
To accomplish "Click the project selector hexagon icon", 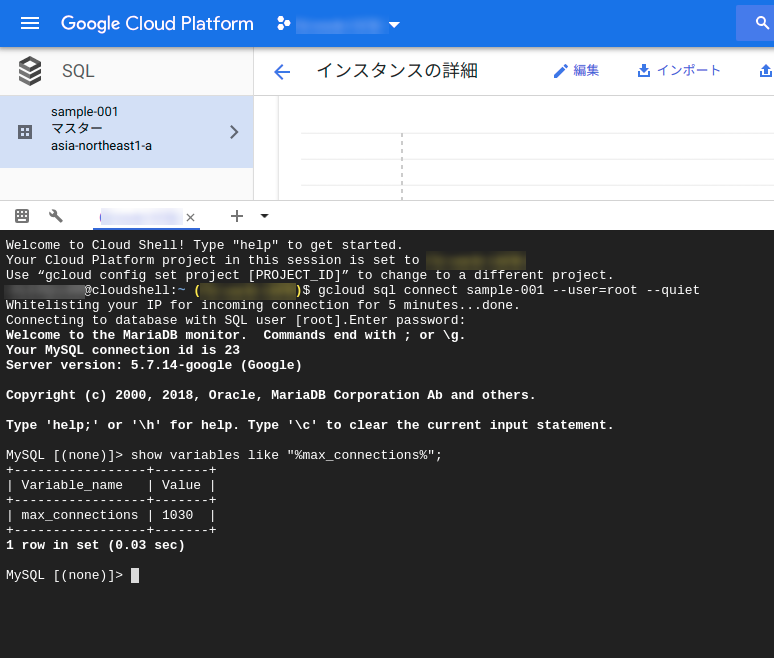I will (x=283, y=23).
